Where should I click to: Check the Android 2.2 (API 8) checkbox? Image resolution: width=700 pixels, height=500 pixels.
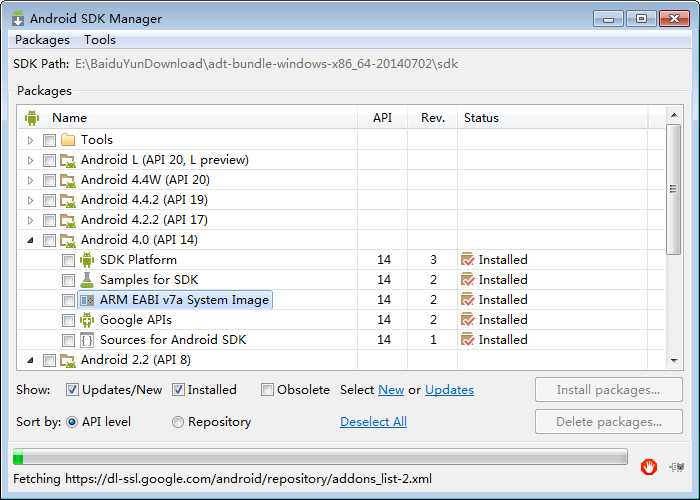point(49,360)
